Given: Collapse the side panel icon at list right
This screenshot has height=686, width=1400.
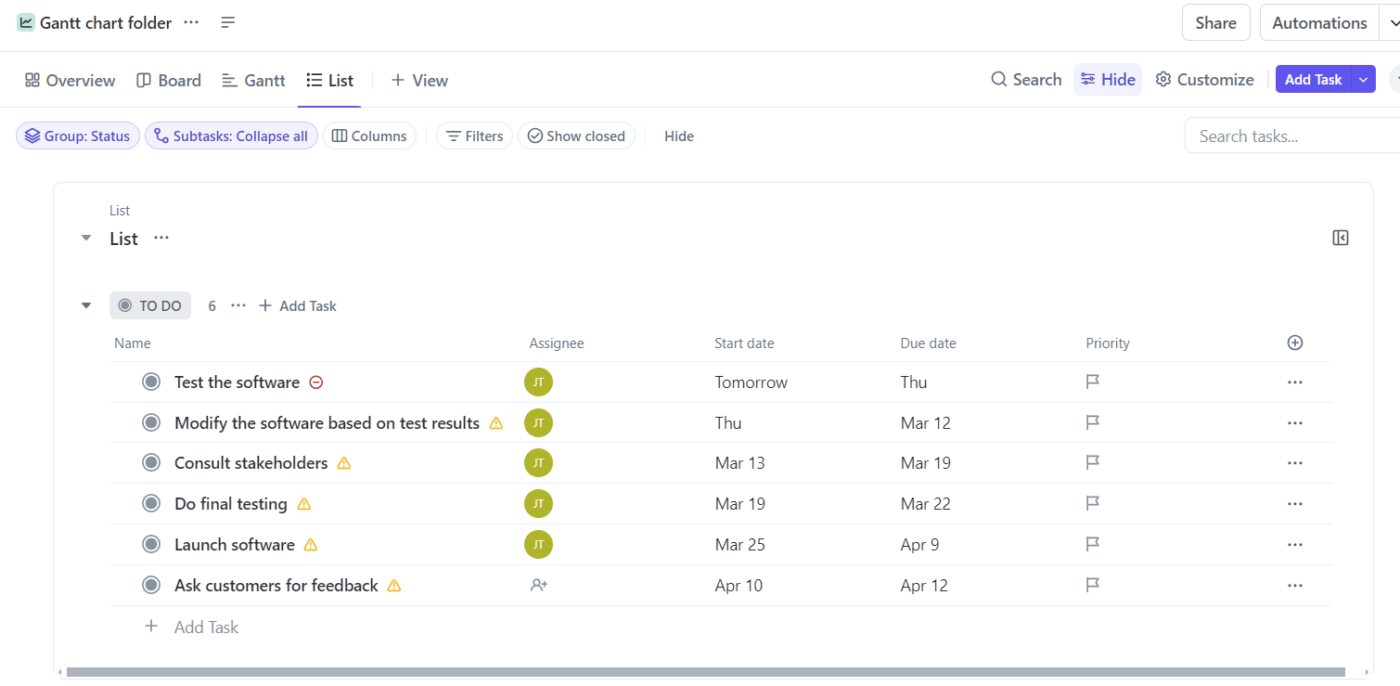Looking at the screenshot, I should 1341,238.
